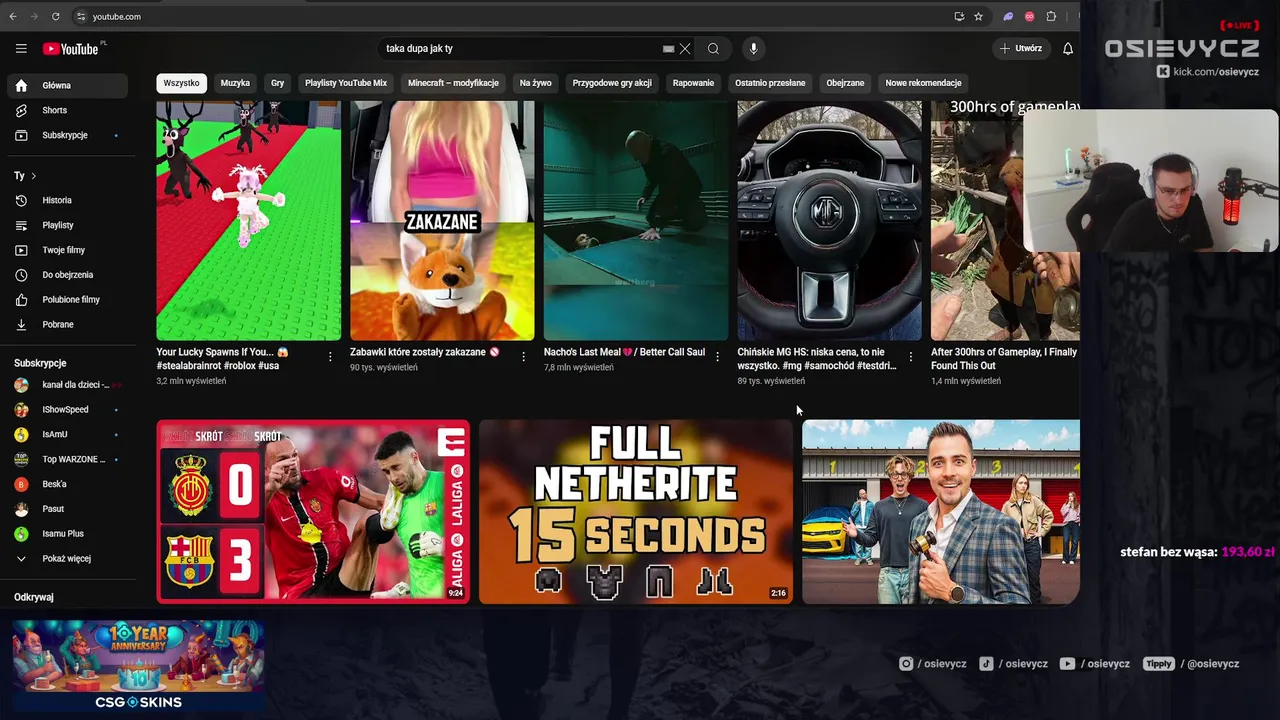The height and width of the screenshot is (720, 1280).
Task: Select Przygodowe gry akcji chip
Action: coord(612,83)
